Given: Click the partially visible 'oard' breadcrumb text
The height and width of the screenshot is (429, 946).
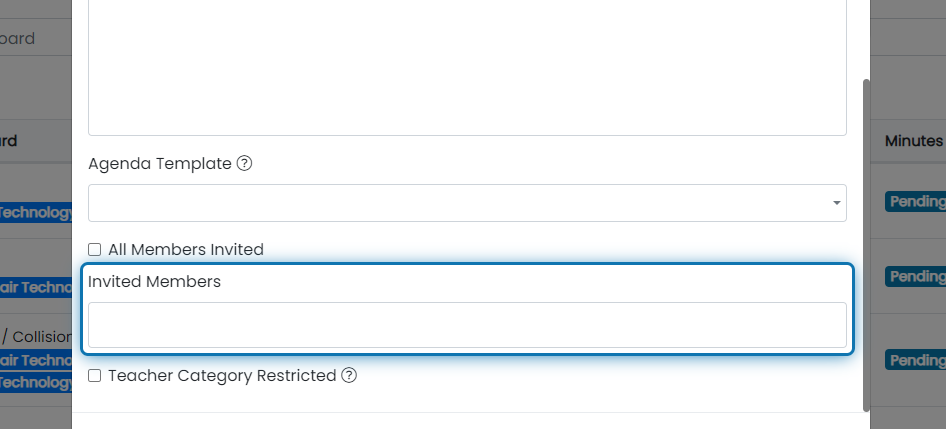Looking at the screenshot, I should click(17, 38).
